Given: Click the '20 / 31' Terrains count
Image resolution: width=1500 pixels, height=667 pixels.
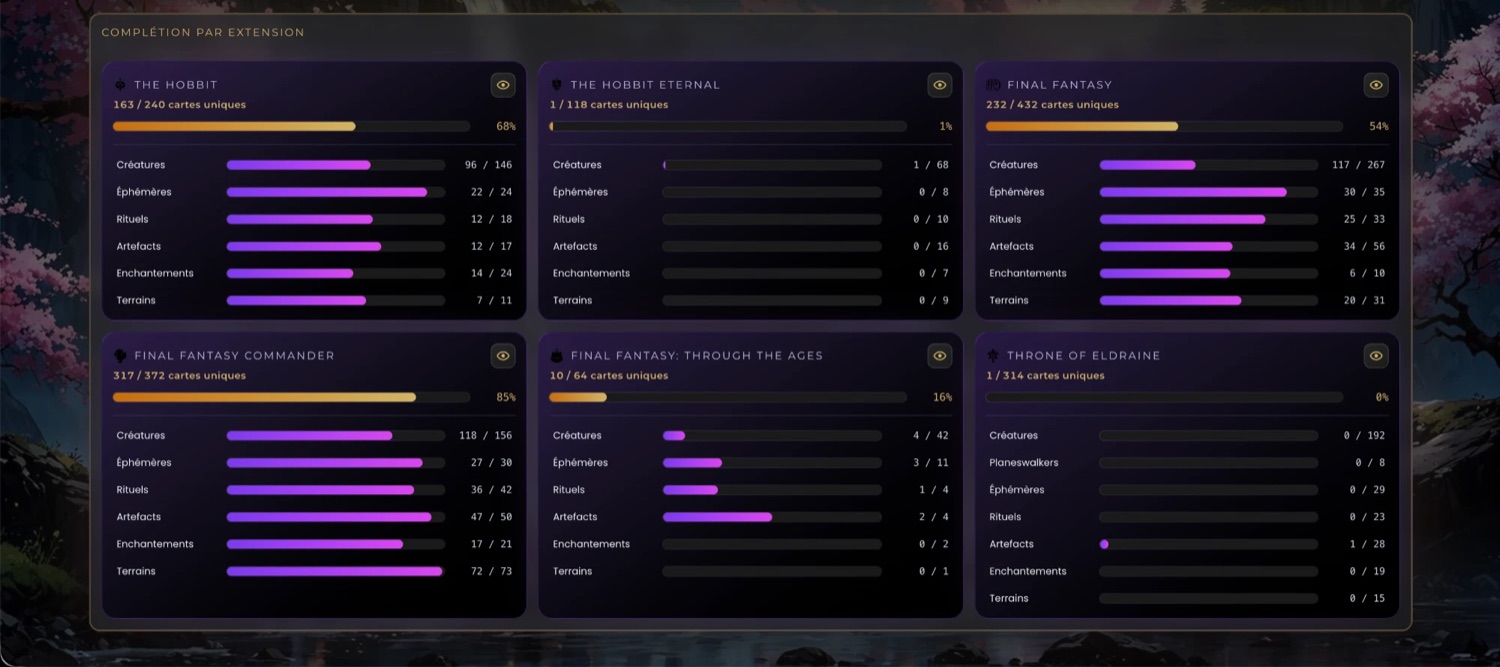Looking at the screenshot, I should click(x=1365, y=300).
